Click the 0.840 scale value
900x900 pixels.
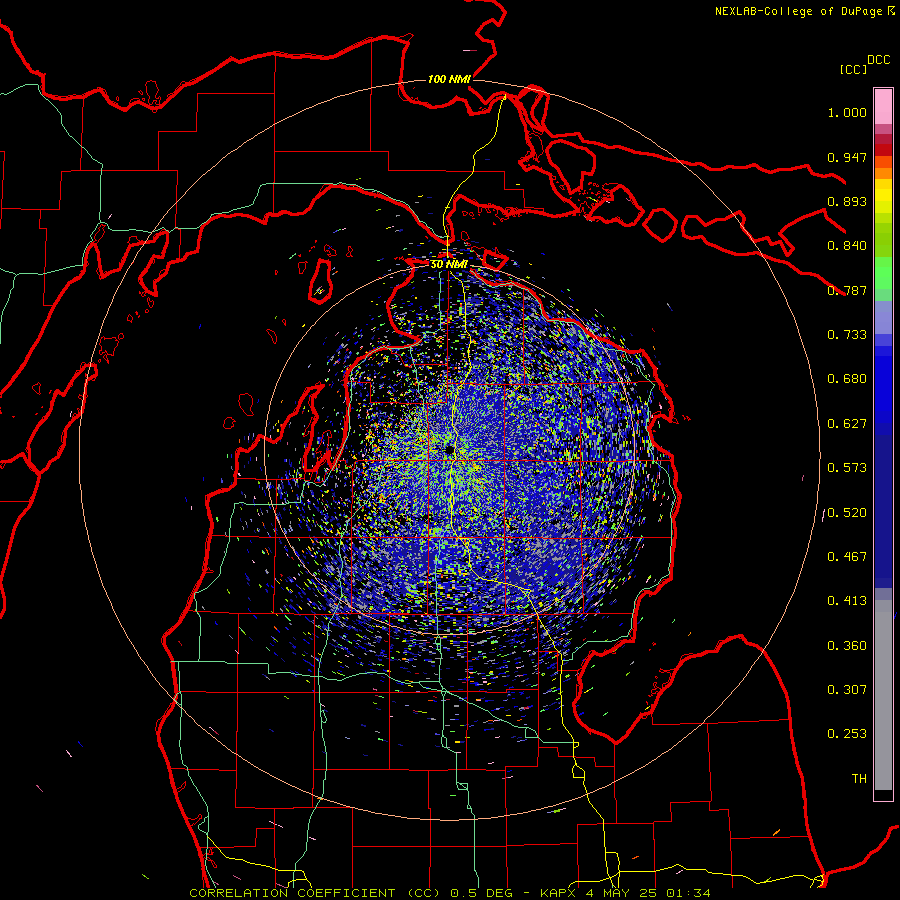click(x=847, y=246)
